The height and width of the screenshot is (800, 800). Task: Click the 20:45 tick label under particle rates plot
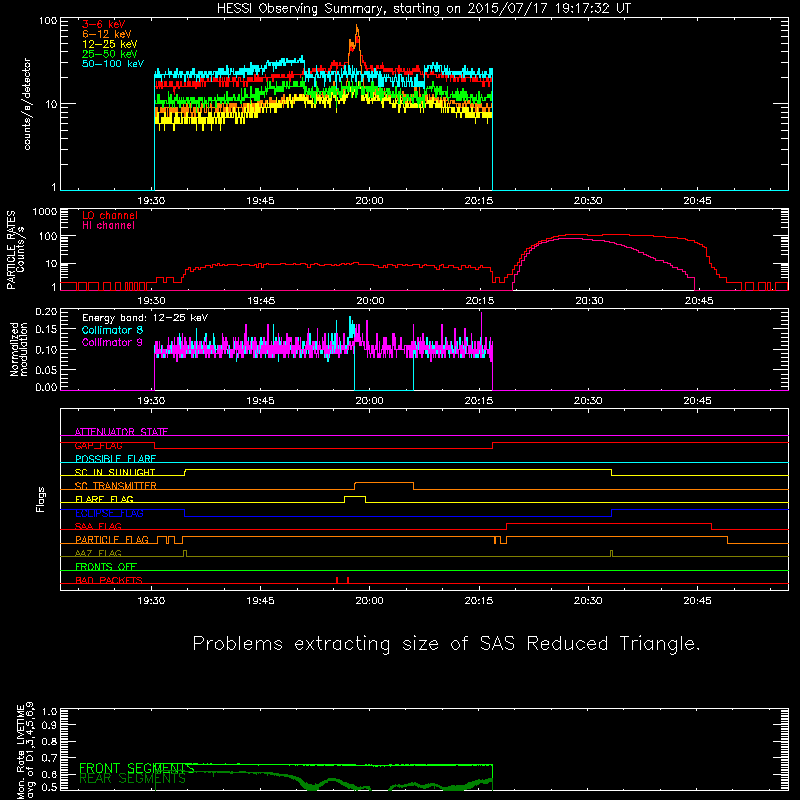pos(698,301)
